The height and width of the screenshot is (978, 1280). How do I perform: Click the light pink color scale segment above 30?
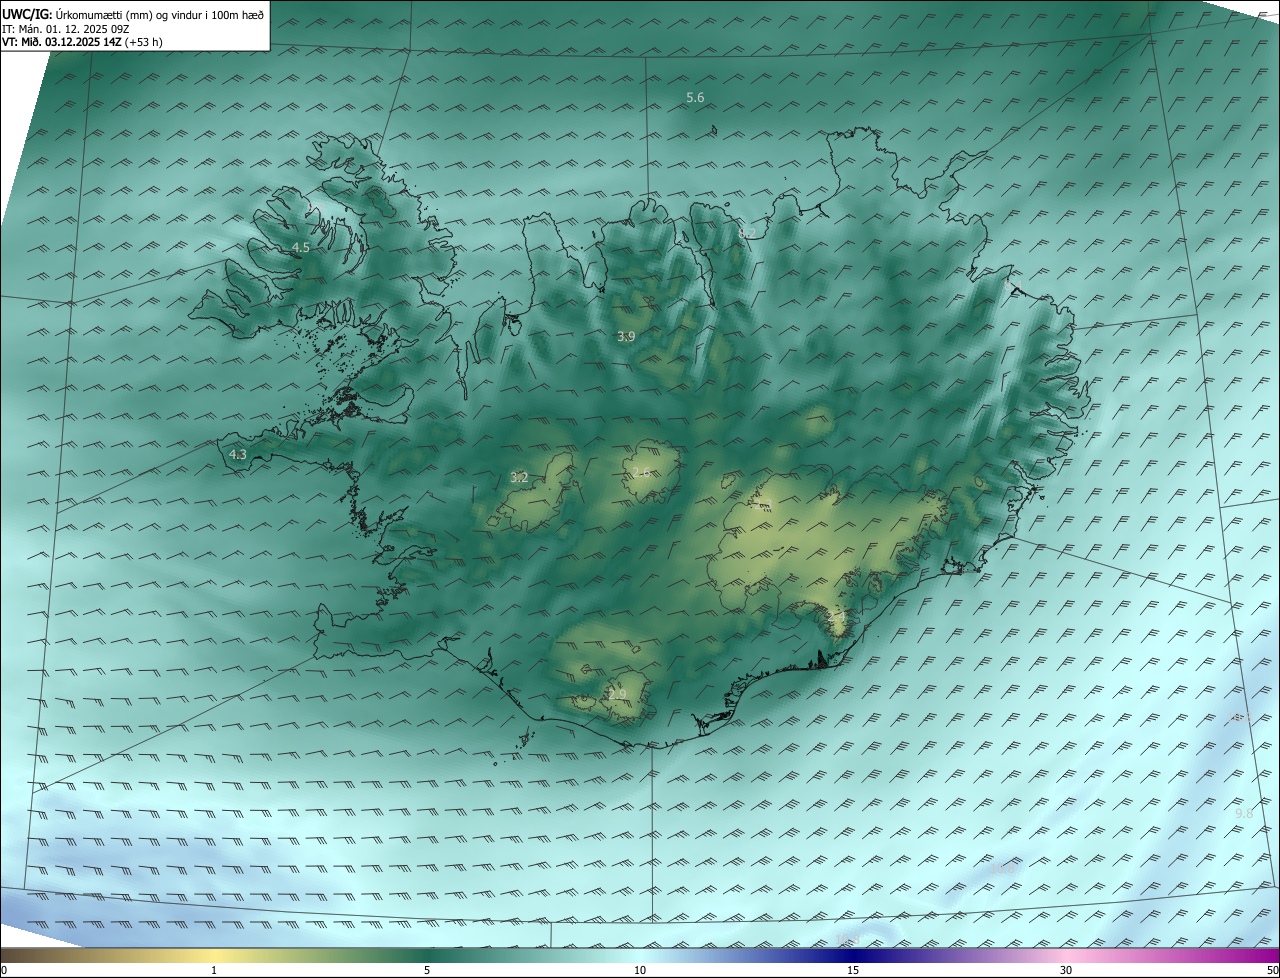pos(1066,955)
